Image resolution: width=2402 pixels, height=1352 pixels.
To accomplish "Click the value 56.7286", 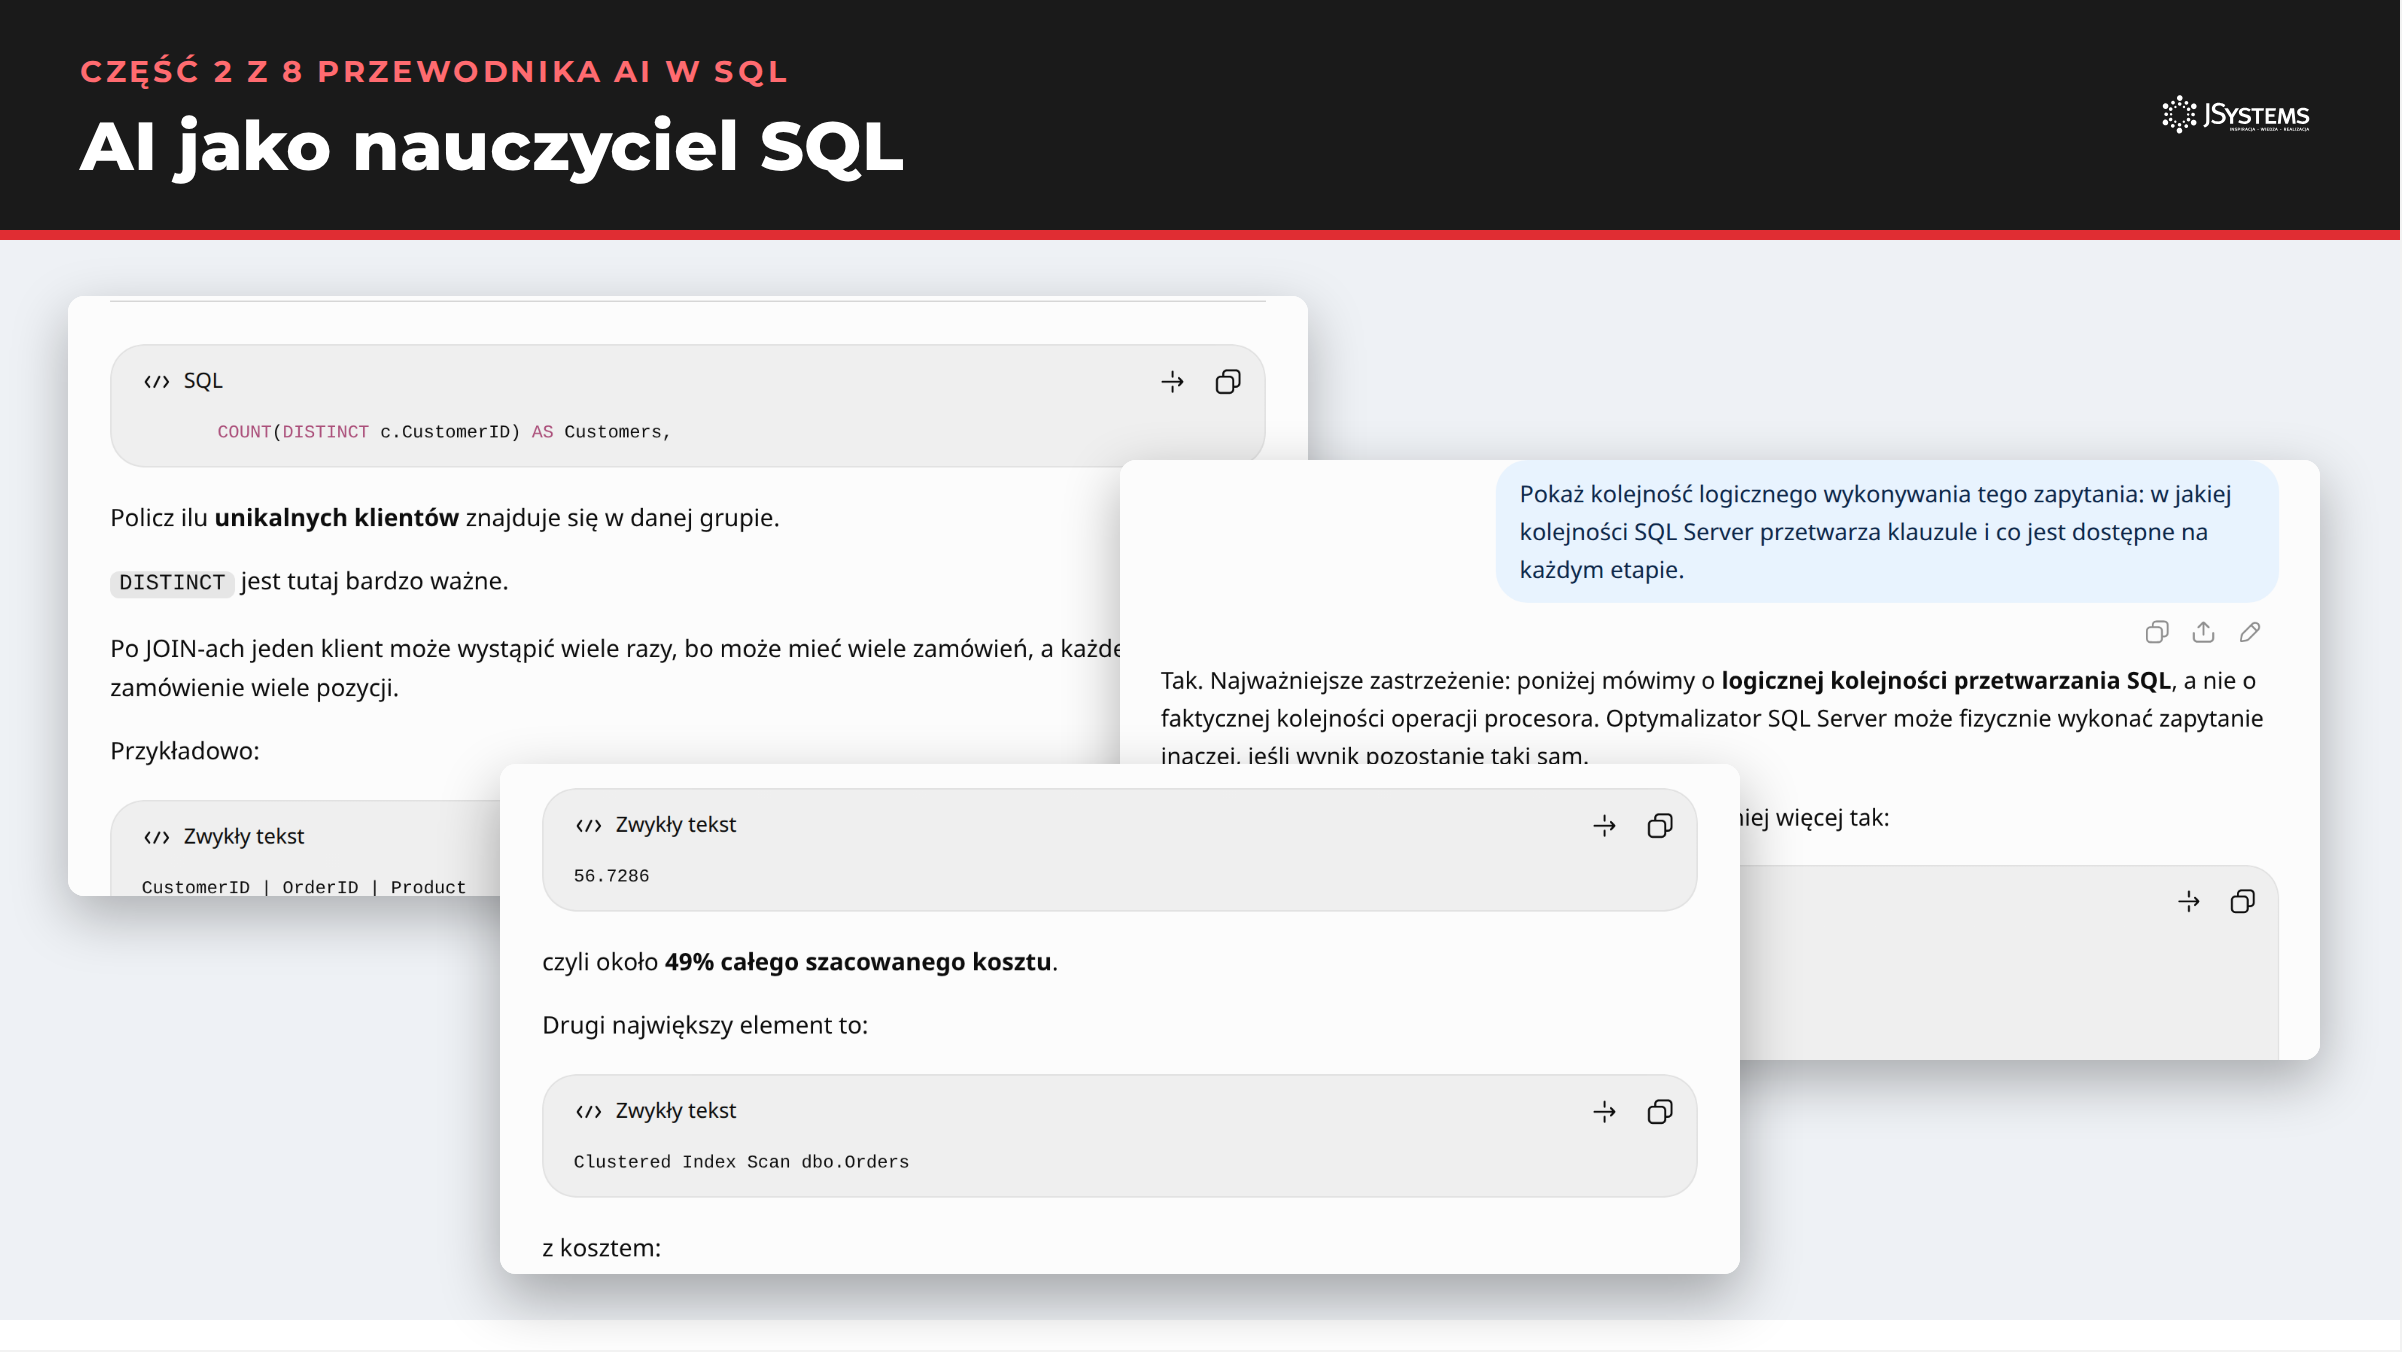I will pos(611,876).
